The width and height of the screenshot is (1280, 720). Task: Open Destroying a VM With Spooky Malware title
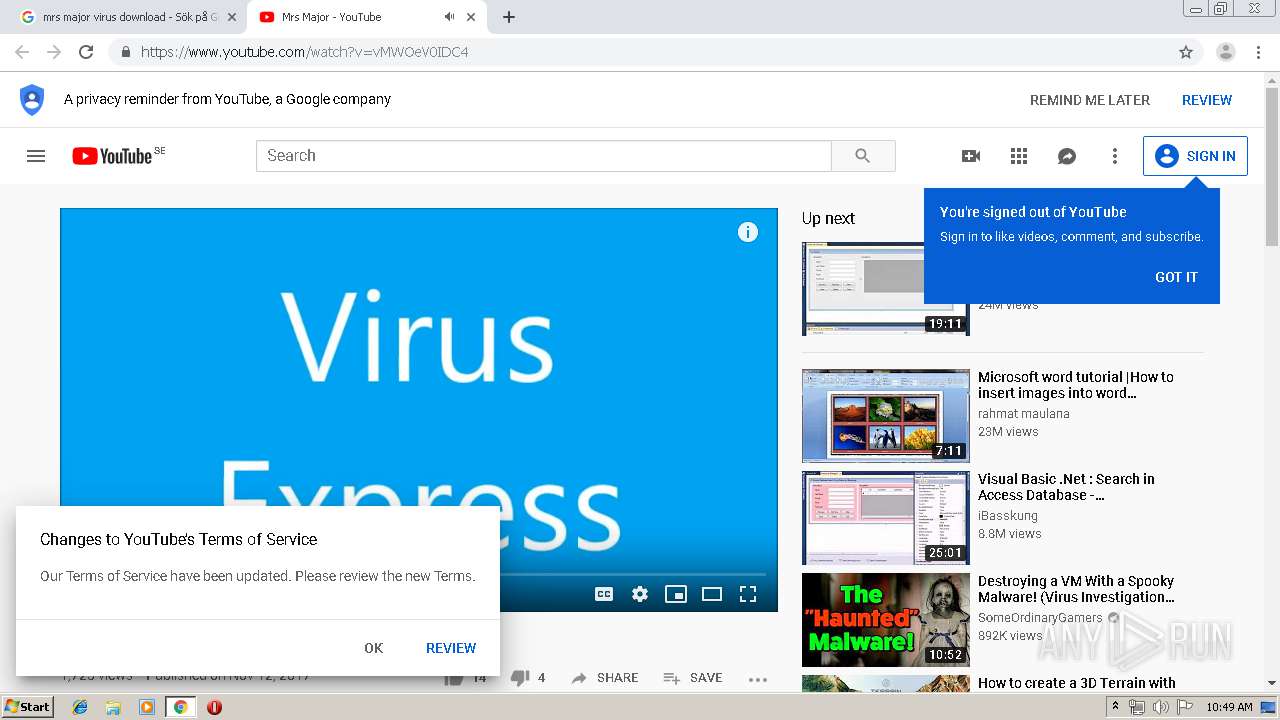pyautogui.click(x=1077, y=589)
